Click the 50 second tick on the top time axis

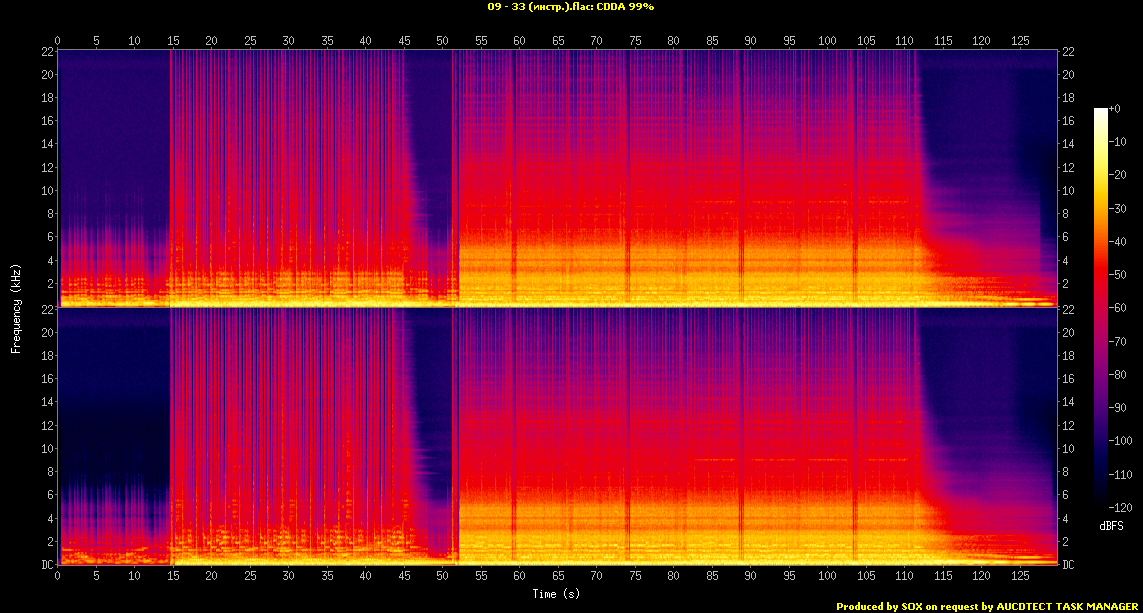(443, 41)
